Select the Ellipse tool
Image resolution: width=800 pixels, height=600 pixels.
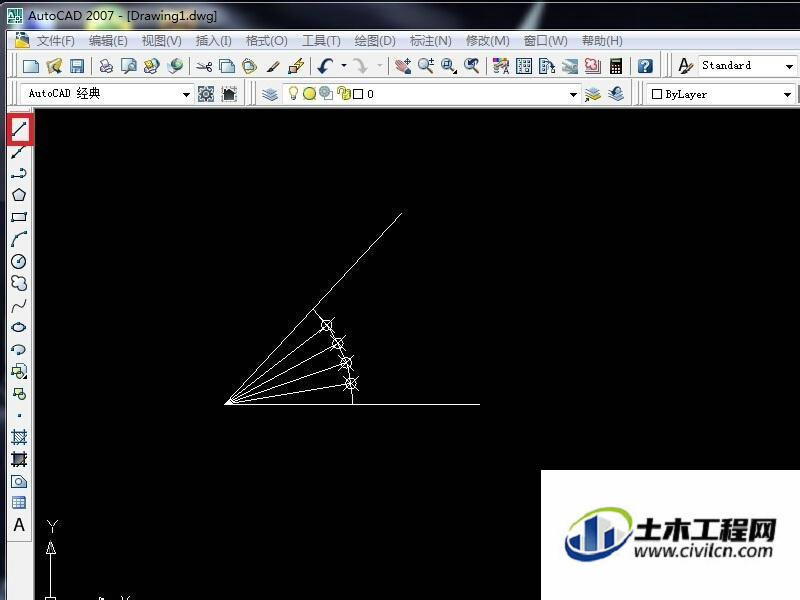tap(19, 327)
